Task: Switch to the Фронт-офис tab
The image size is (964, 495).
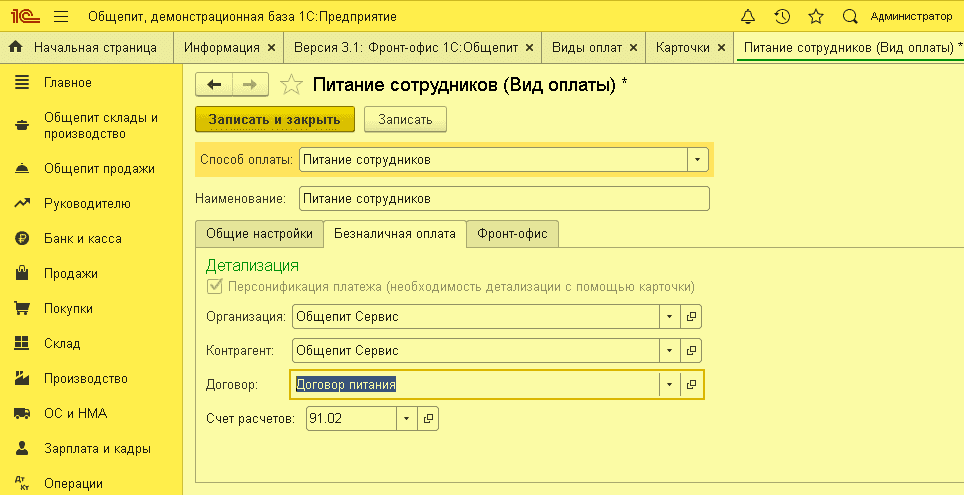Action: point(512,234)
